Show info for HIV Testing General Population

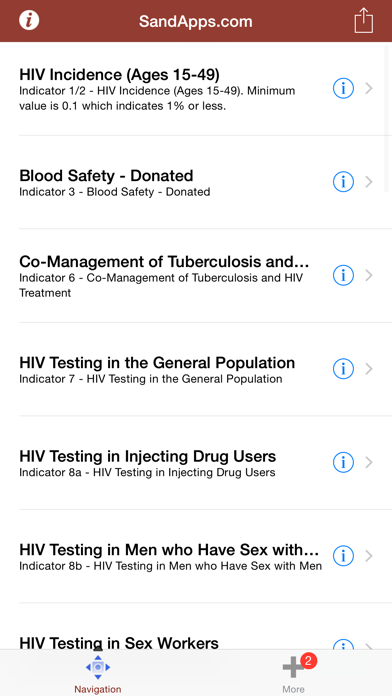pos(343,369)
